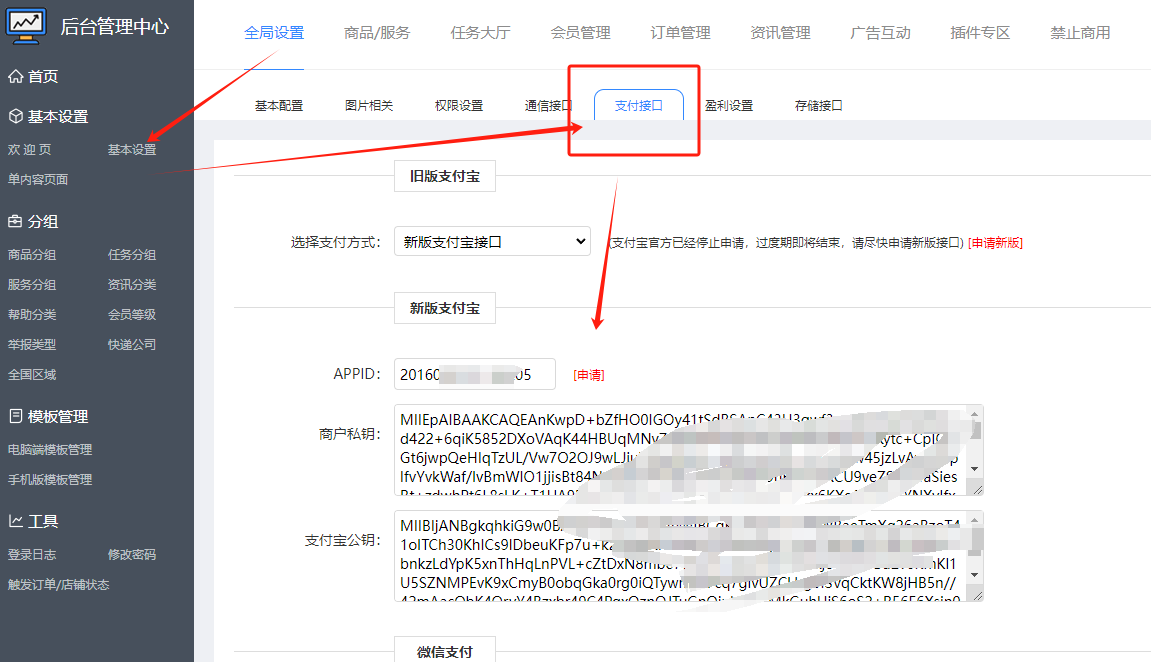Click inside the 支付宝公钥 text area

(x=689, y=556)
